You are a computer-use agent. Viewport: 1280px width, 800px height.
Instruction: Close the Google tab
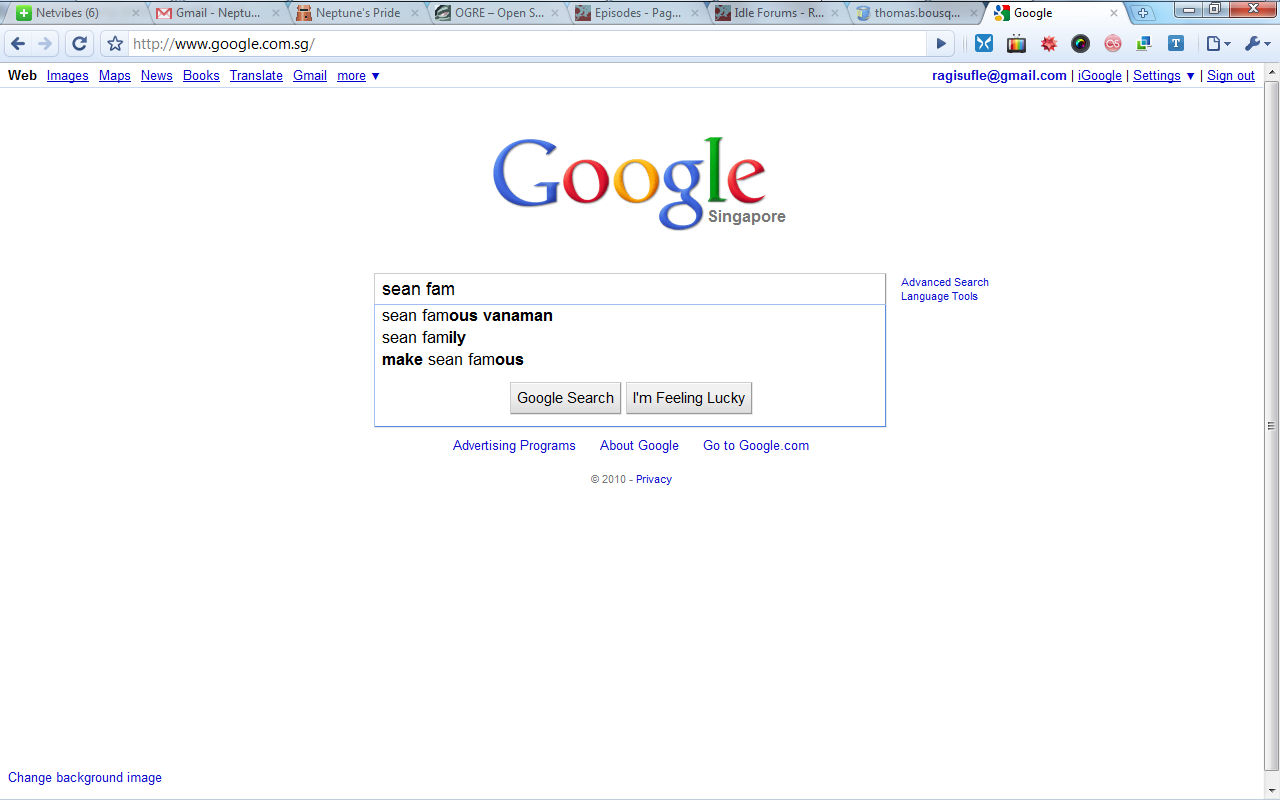click(1114, 14)
